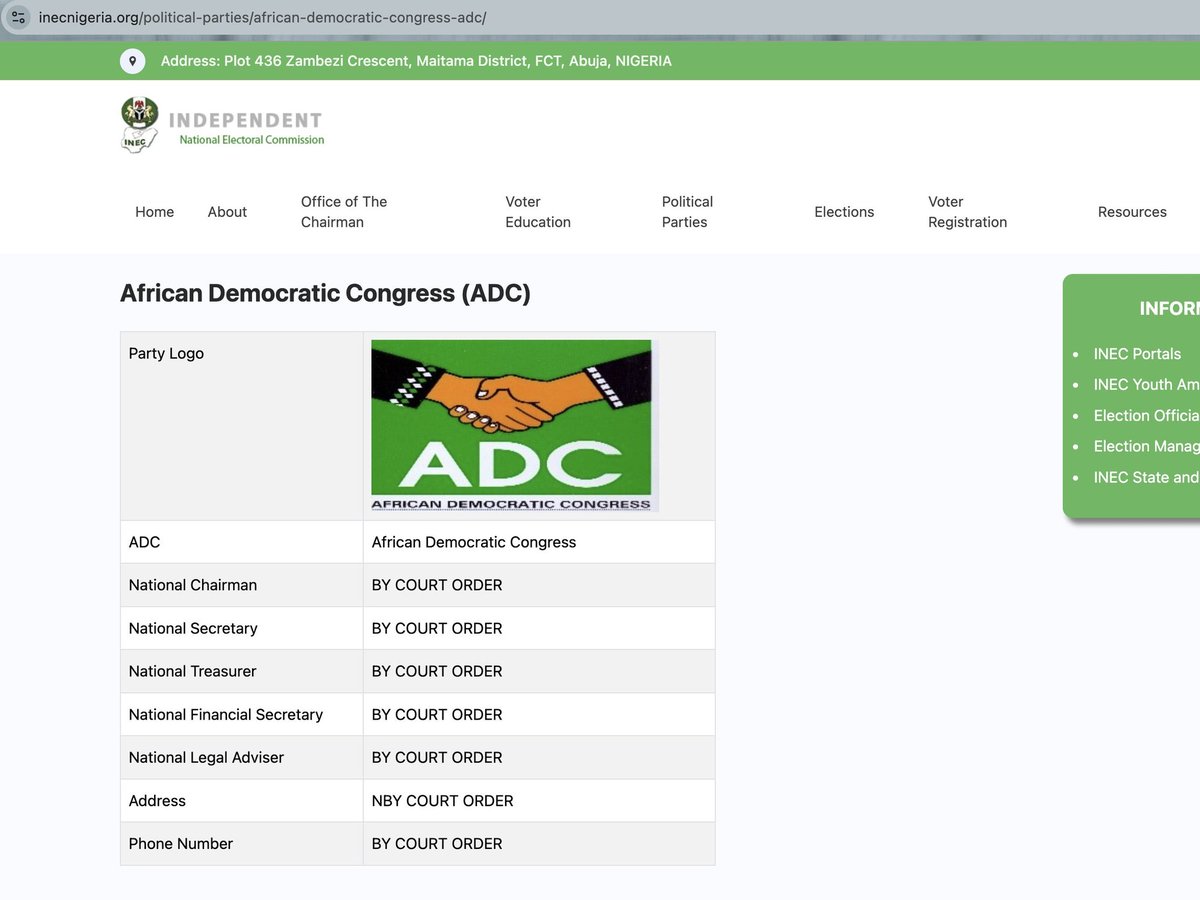This screenshot has width=1200, height=900.
Task: Click the site information icon in address bar
Action: pos(18,17)
